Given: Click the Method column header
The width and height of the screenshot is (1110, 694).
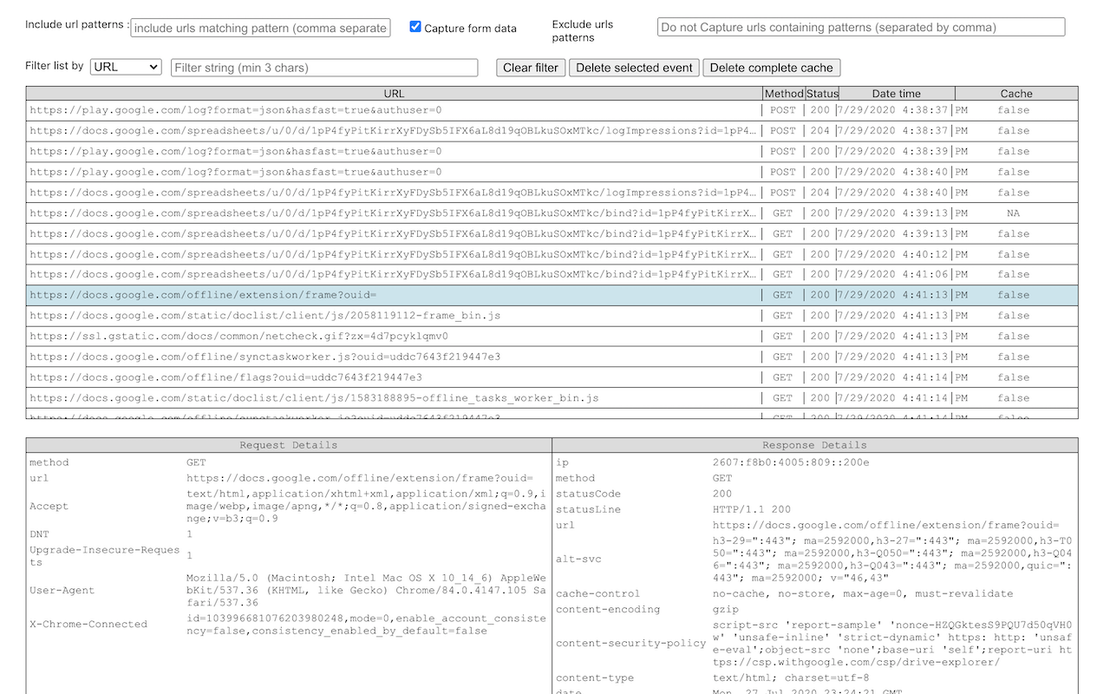Looking at the screenshot, I should click(x=783, y=94).
